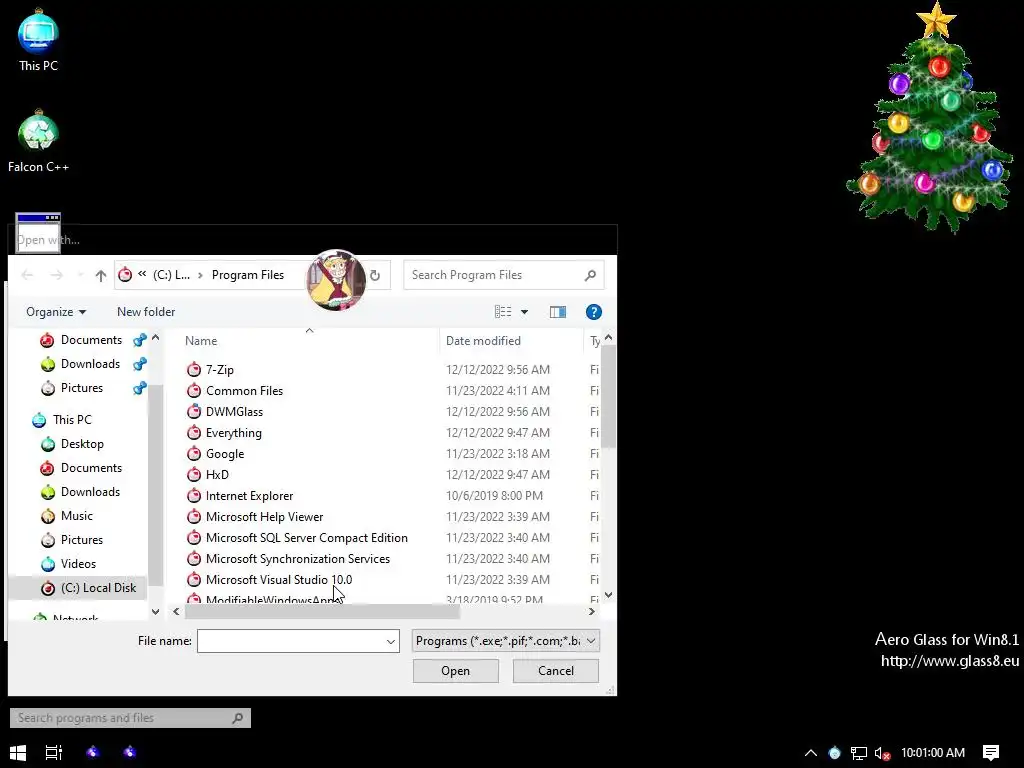Viewport: 1024px width, 768px height.
Task: Click the Program Files breadcrumb
Action: (248, 275)
